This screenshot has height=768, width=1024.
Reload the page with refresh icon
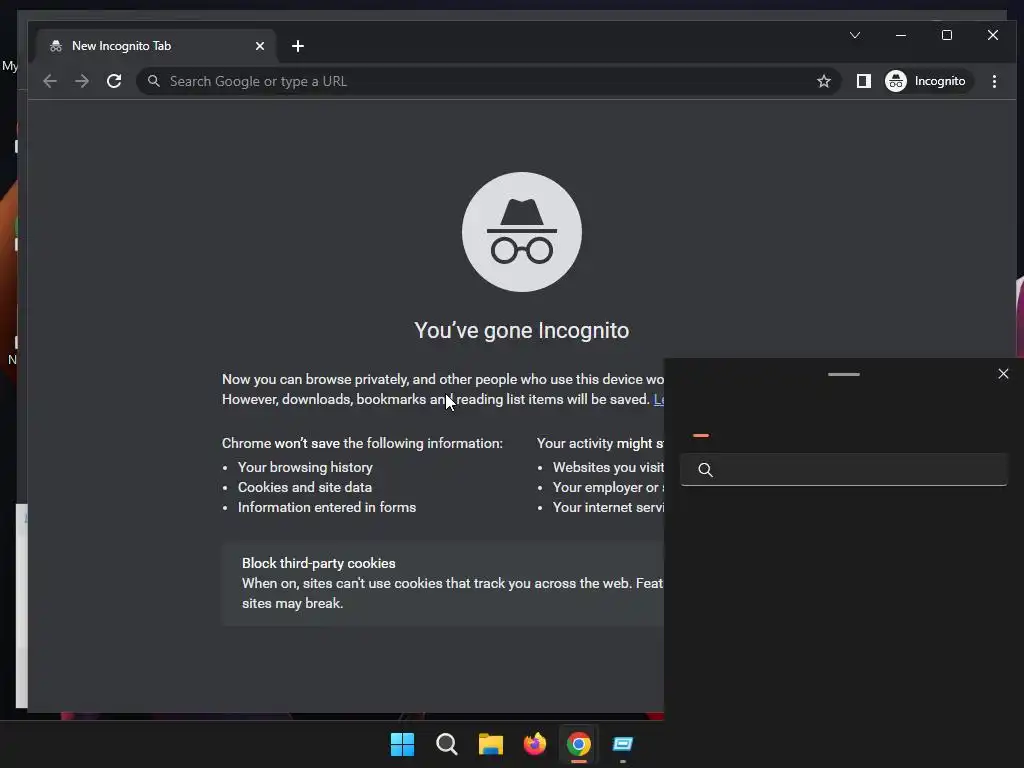[114, 81]
